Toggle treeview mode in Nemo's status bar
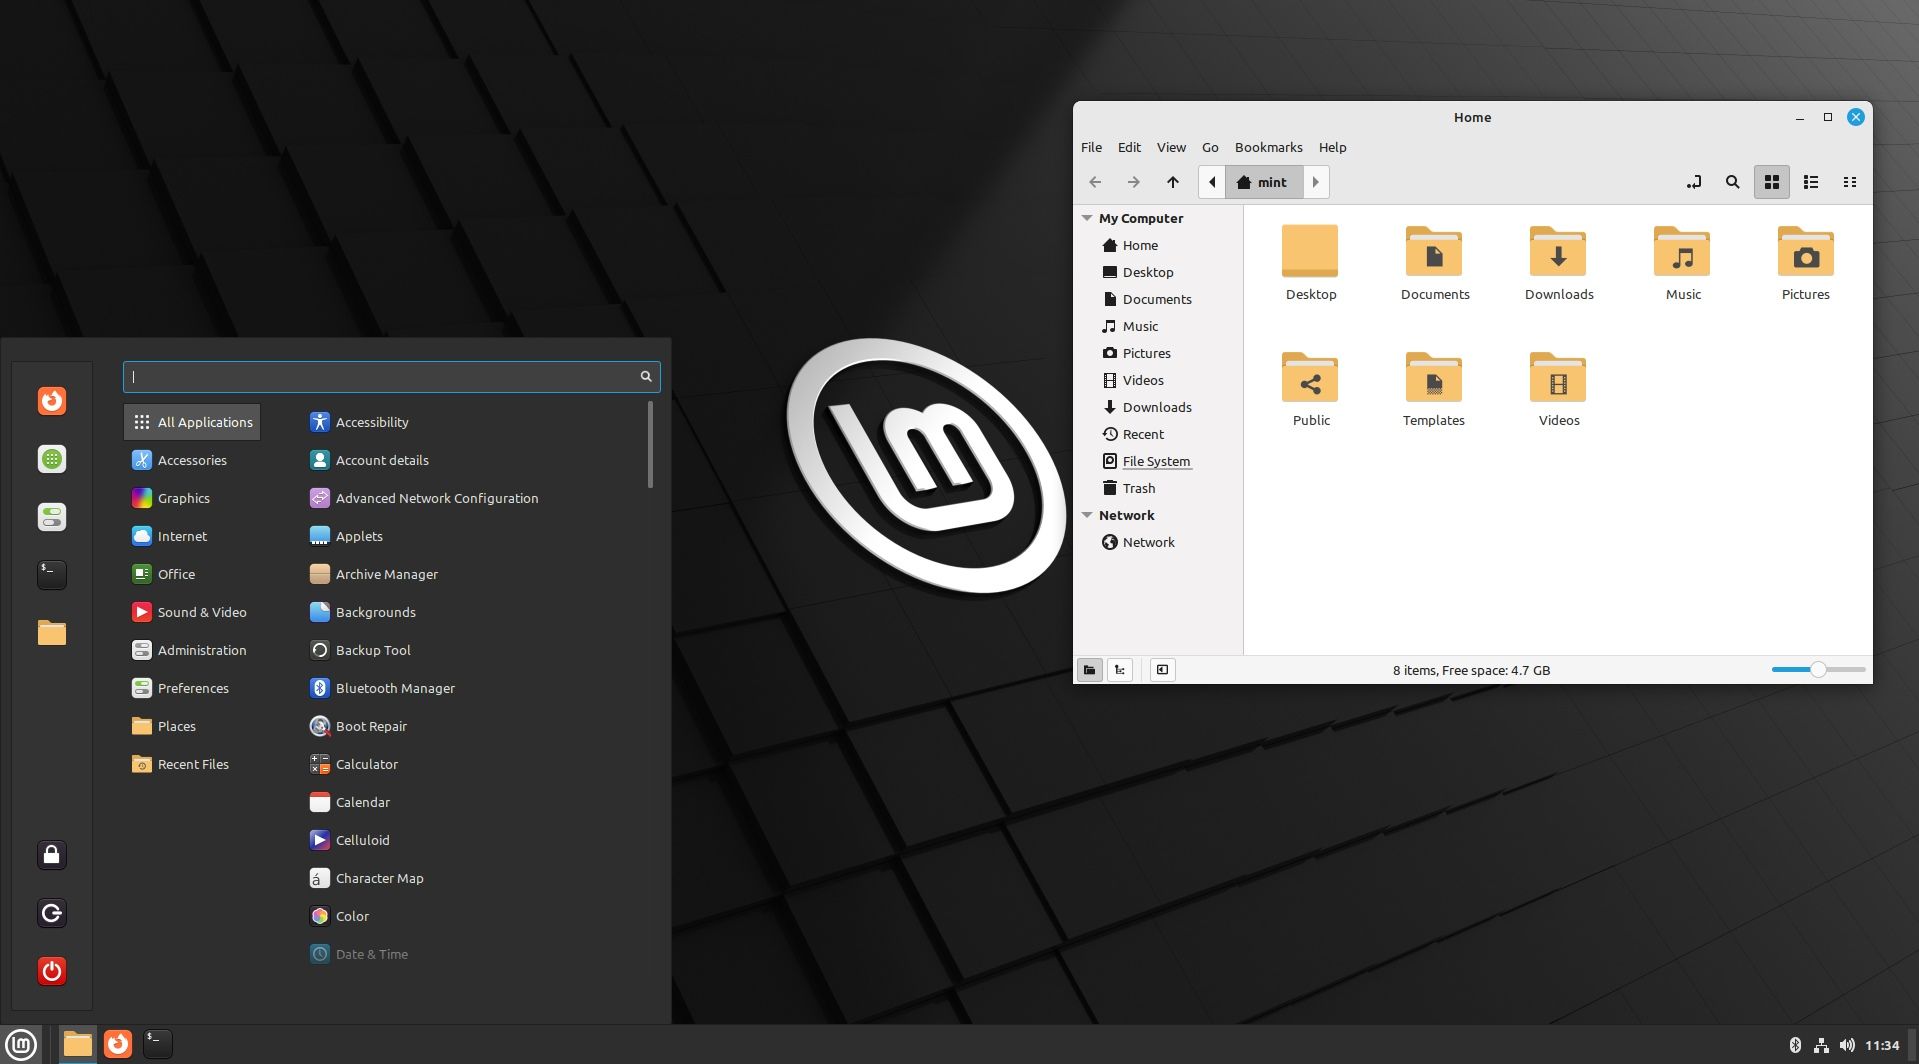This screenshot has width=1919, height=1064. pyautogui.click(x=1119, y=670)
